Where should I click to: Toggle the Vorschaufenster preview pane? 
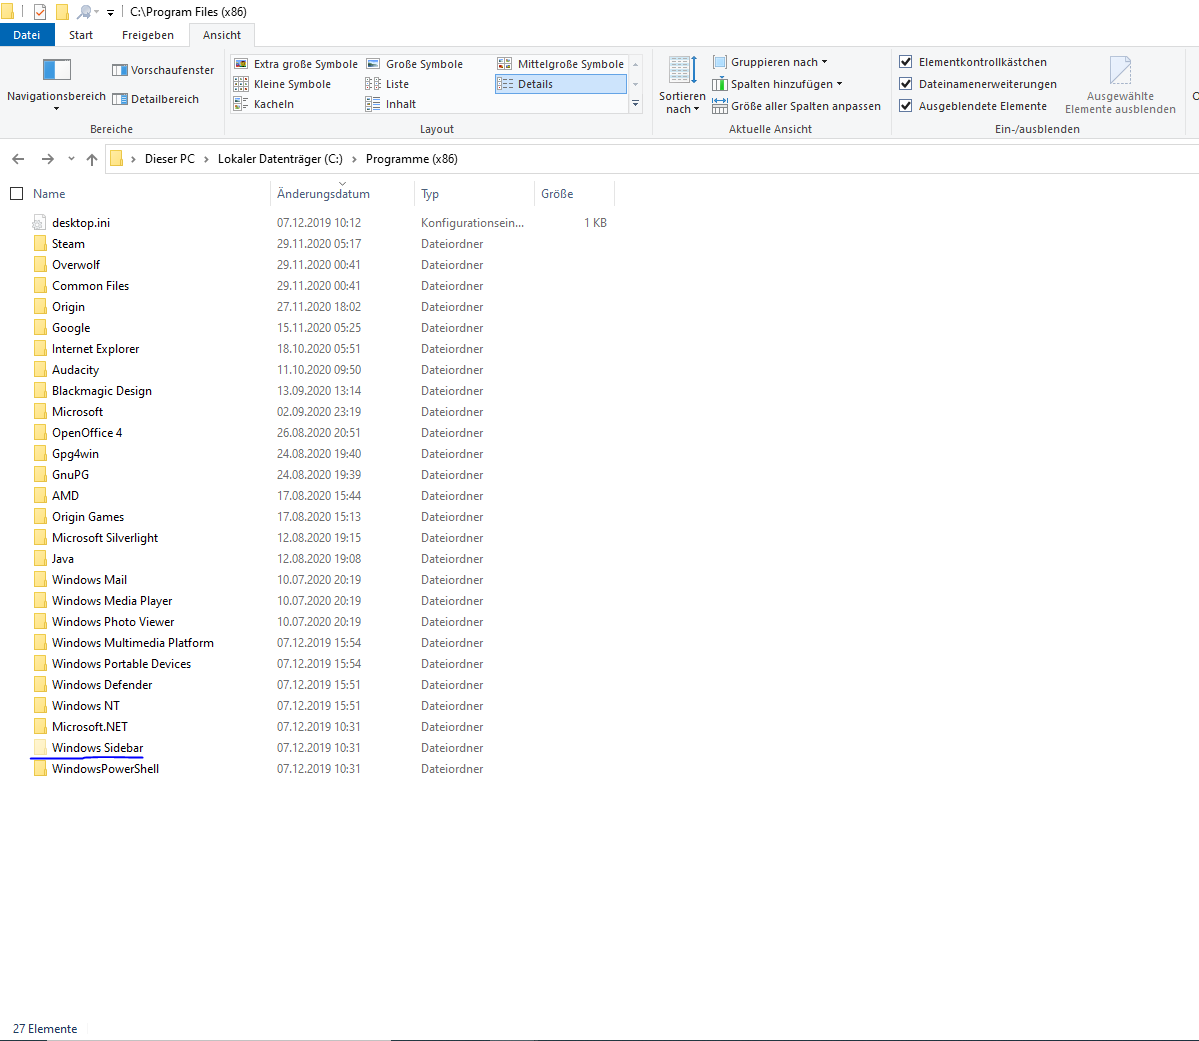(163, 70)
